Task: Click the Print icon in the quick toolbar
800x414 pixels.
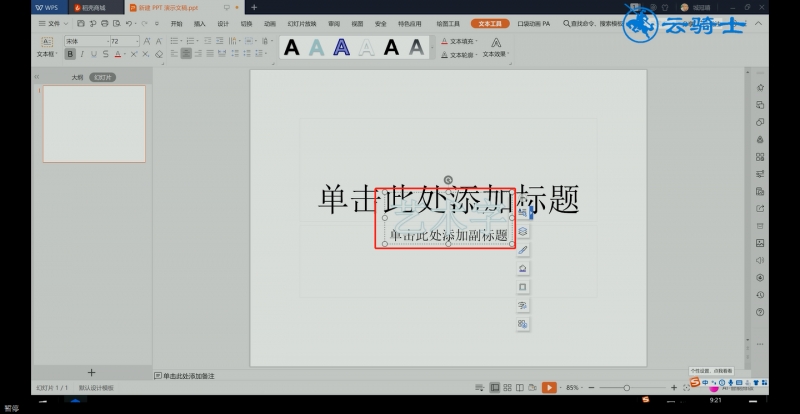Action: point(105,23)
